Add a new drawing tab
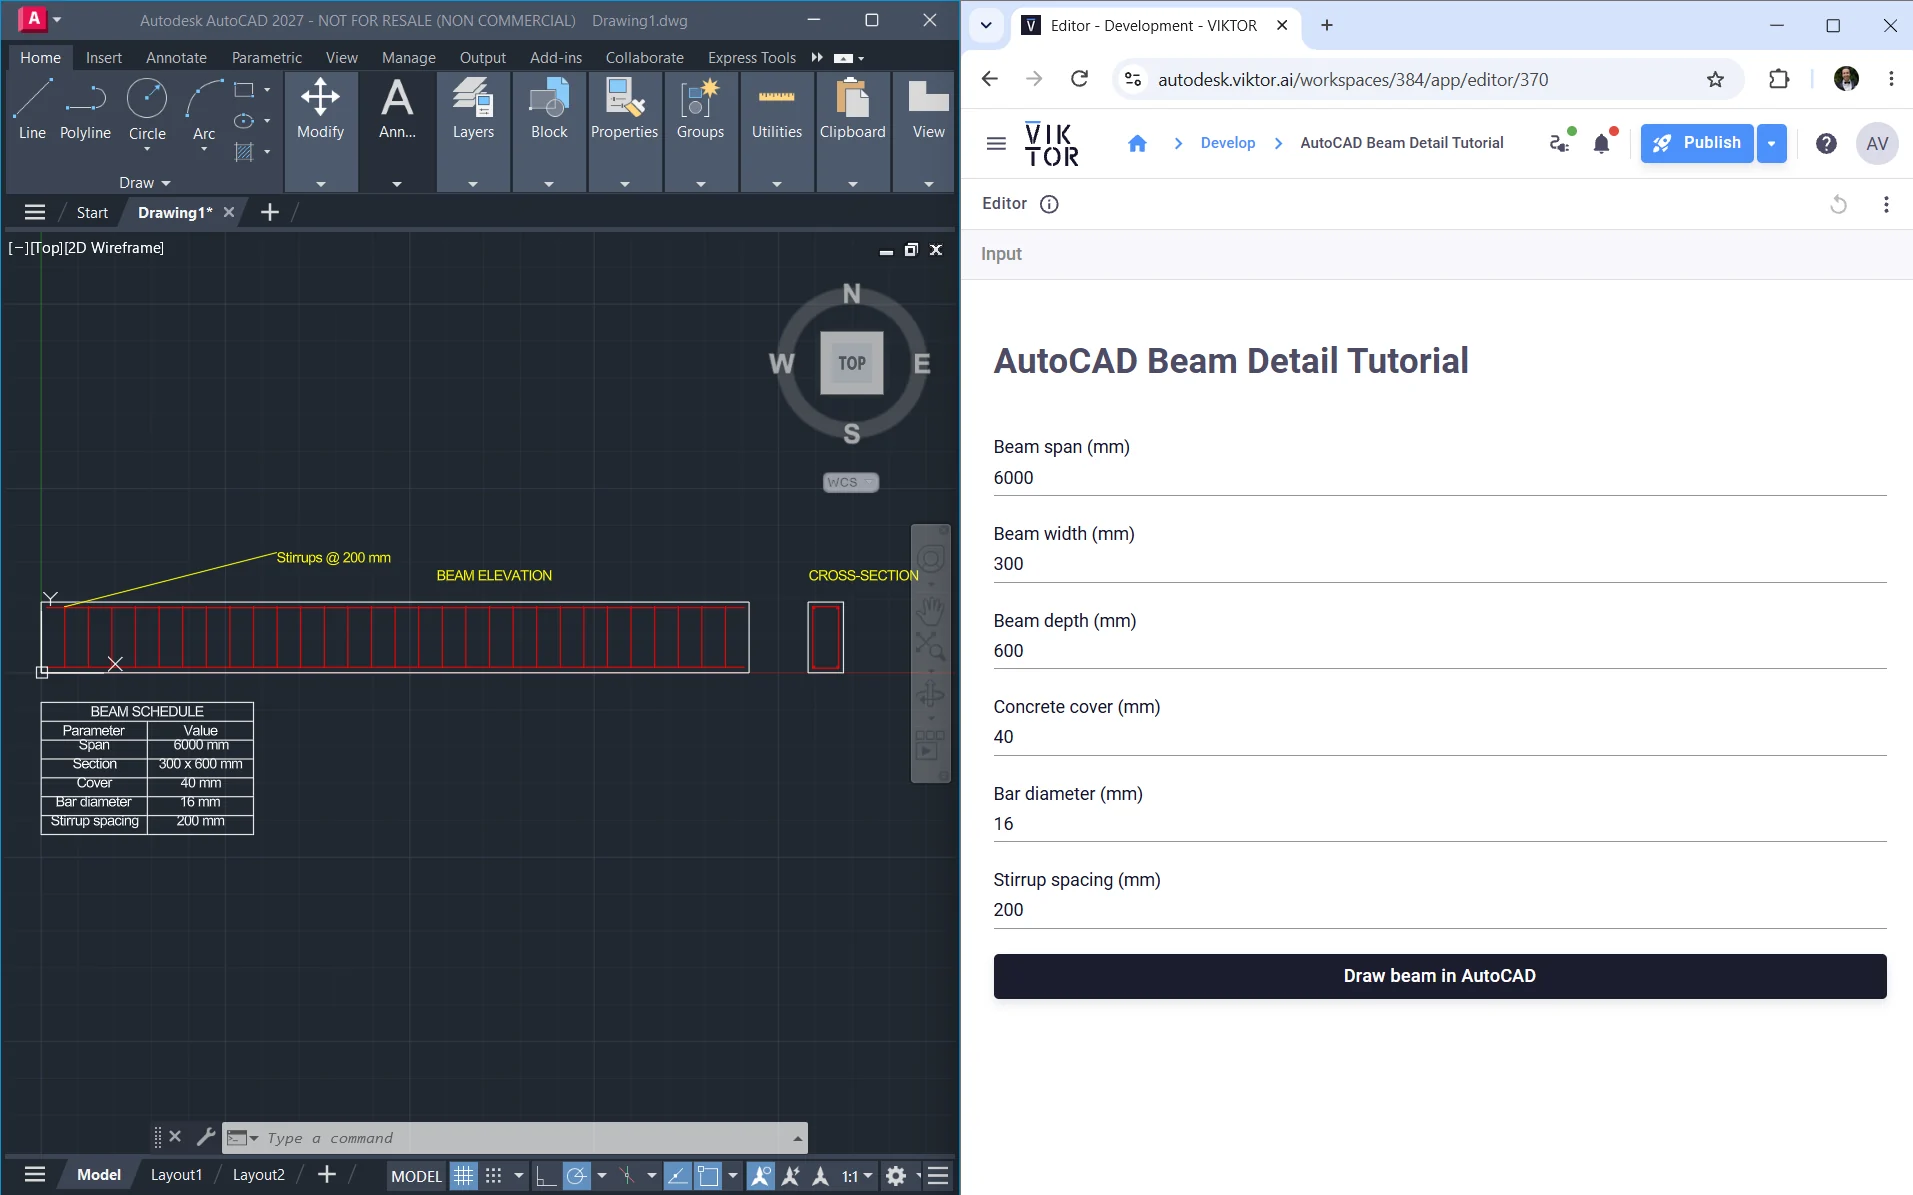This screenshot has height=1195, width=1913. pyautogui.click(x=269, y=212)
